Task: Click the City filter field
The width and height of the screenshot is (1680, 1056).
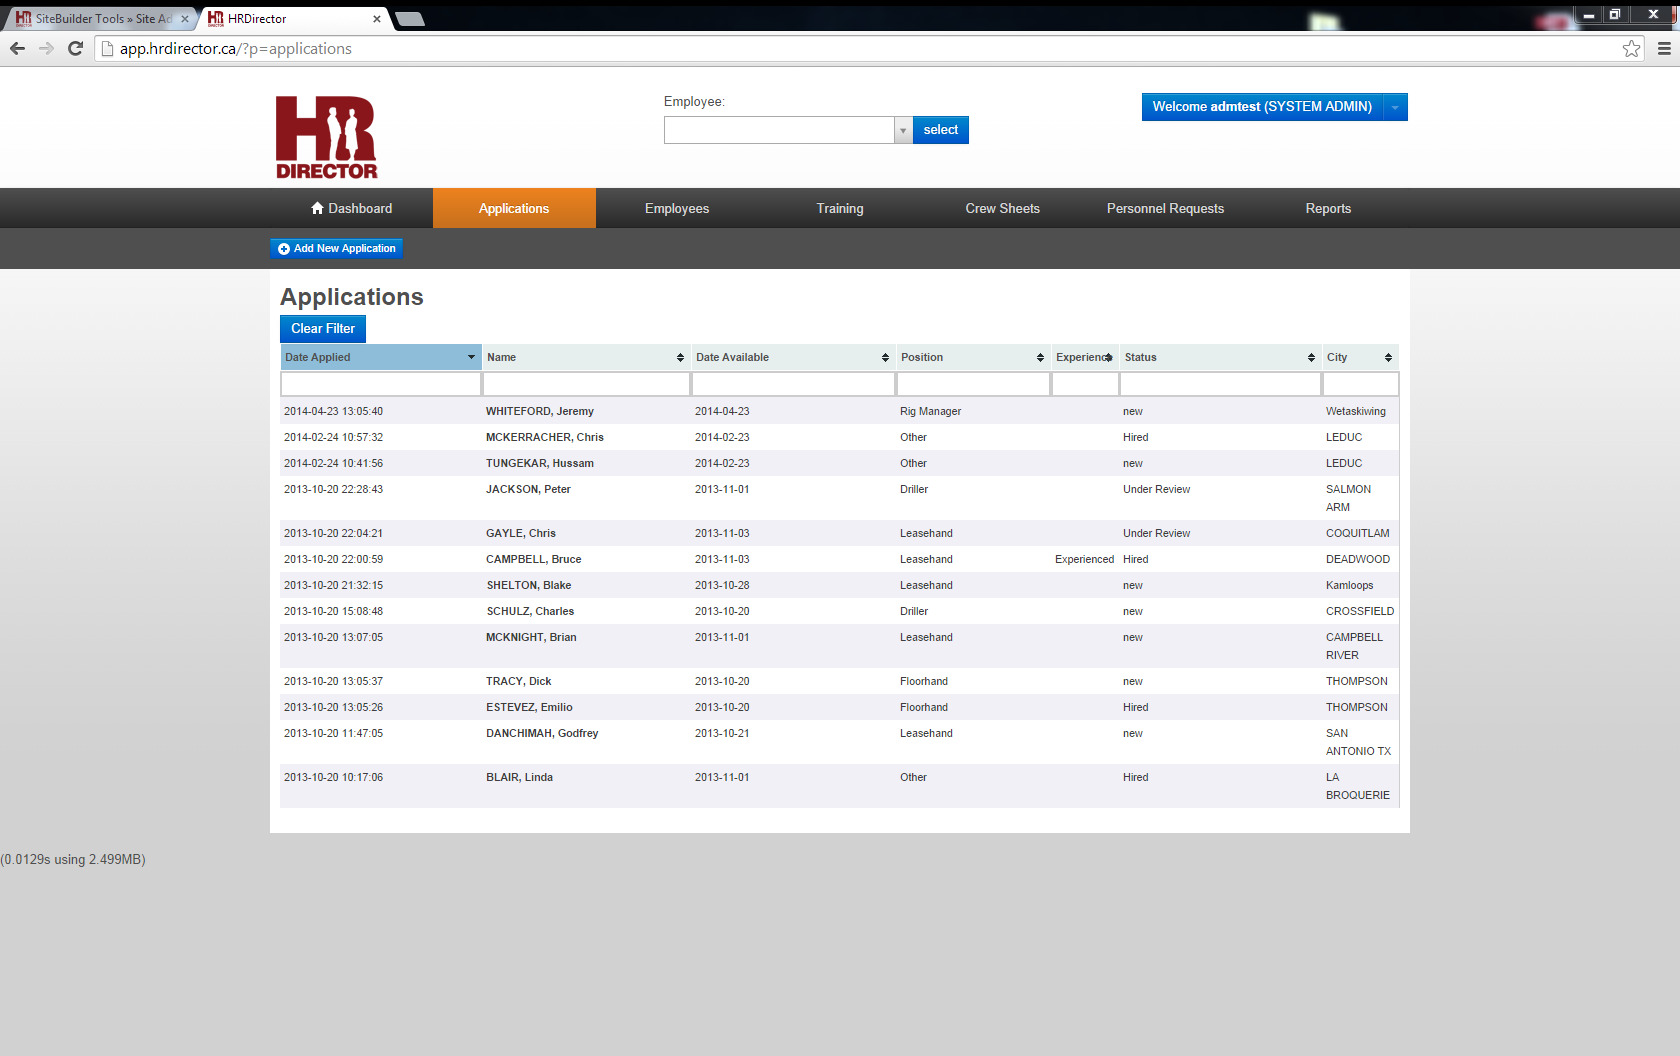Action: click(1360, 384)
